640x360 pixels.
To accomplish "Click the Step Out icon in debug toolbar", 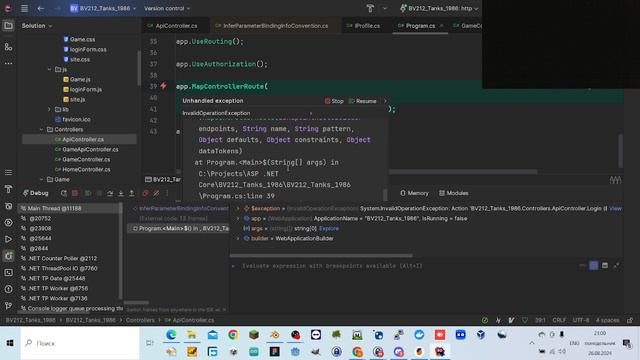I will [131, 193].
